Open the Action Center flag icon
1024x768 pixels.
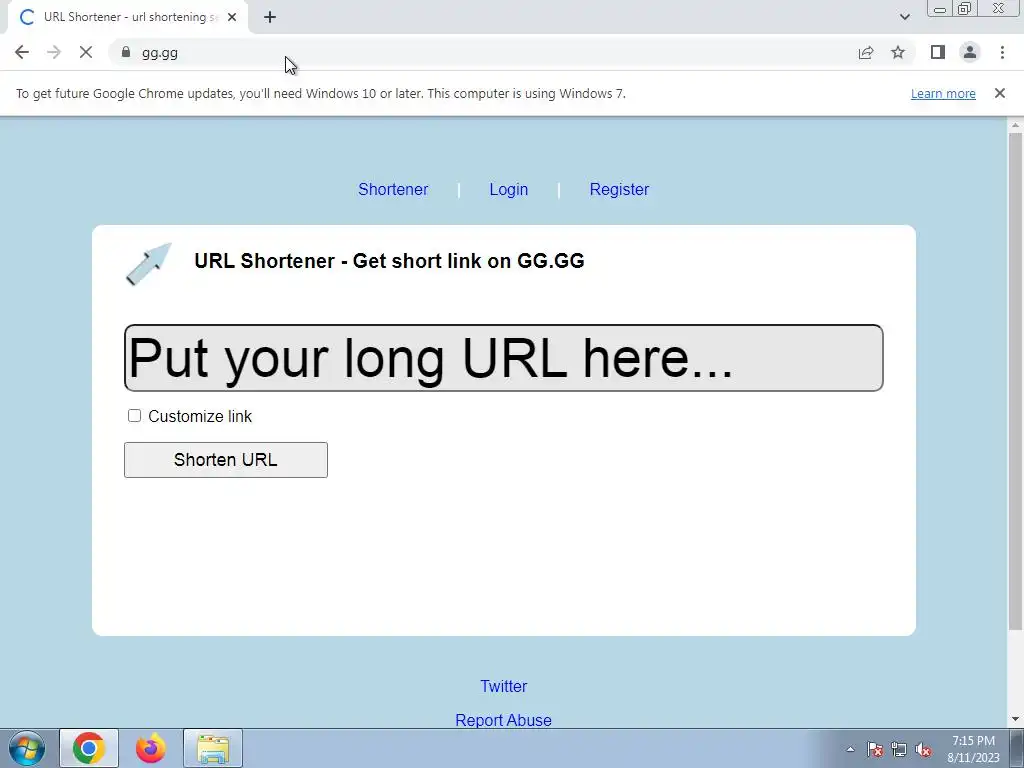click(x=875, y=750)
